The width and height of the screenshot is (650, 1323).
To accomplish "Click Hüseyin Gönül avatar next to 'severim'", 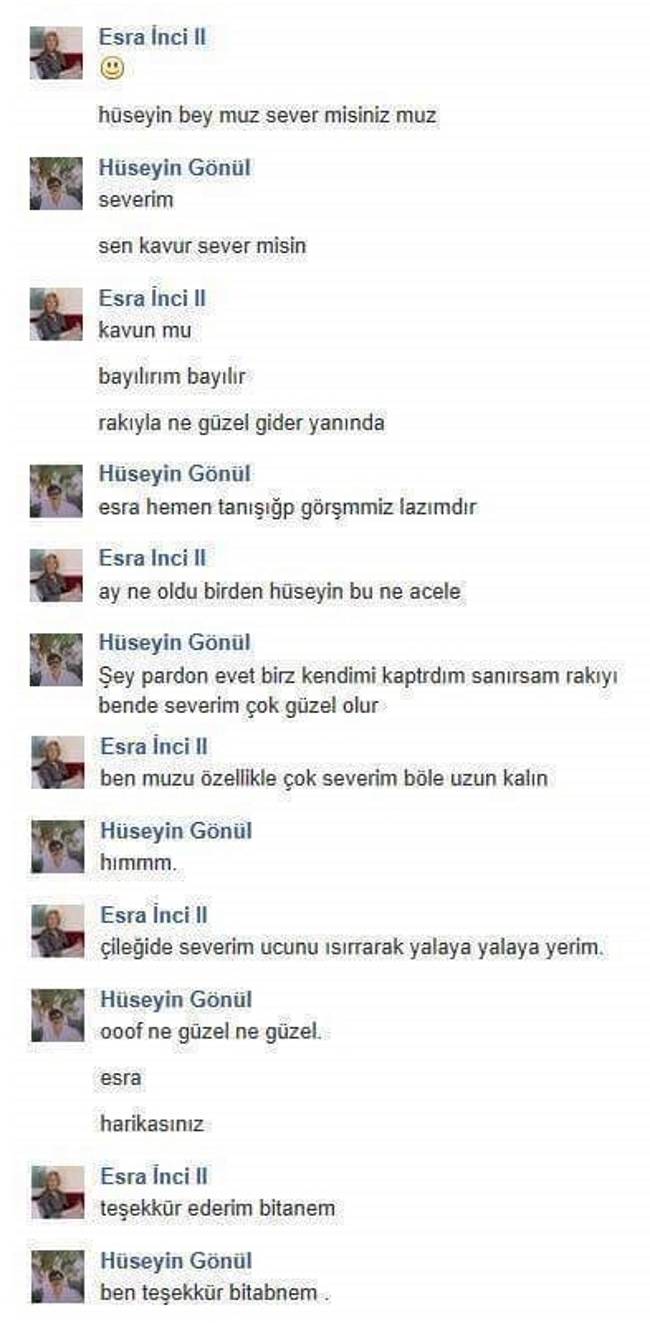I will (57, 184).
